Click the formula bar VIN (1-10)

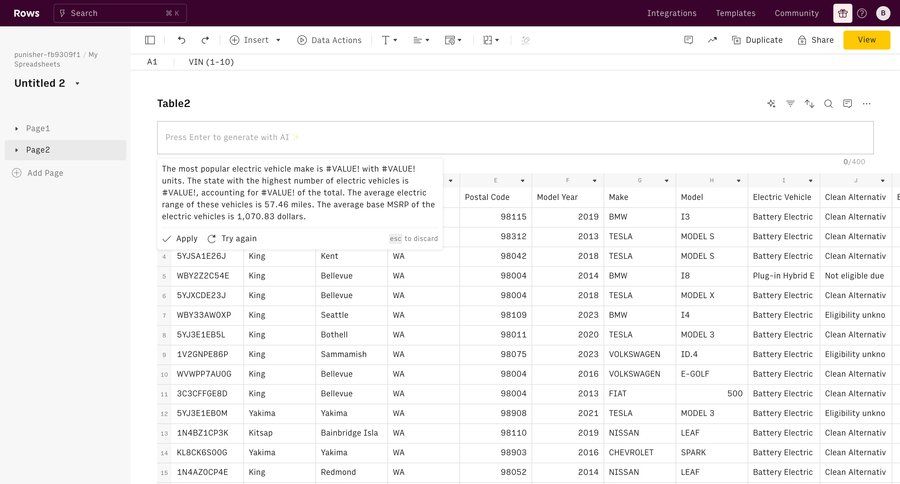pyautogui.click(x=211, y=62)
